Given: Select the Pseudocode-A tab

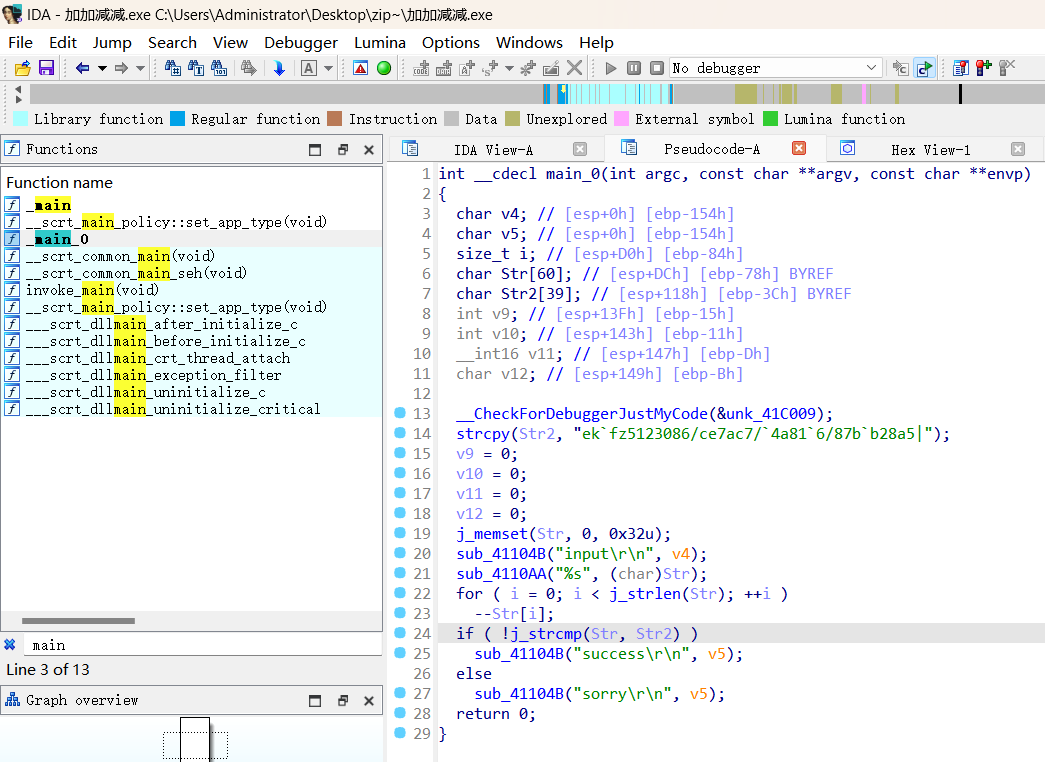Looking at the screenshot, I should pyautogui.click(x=712, y=149).
